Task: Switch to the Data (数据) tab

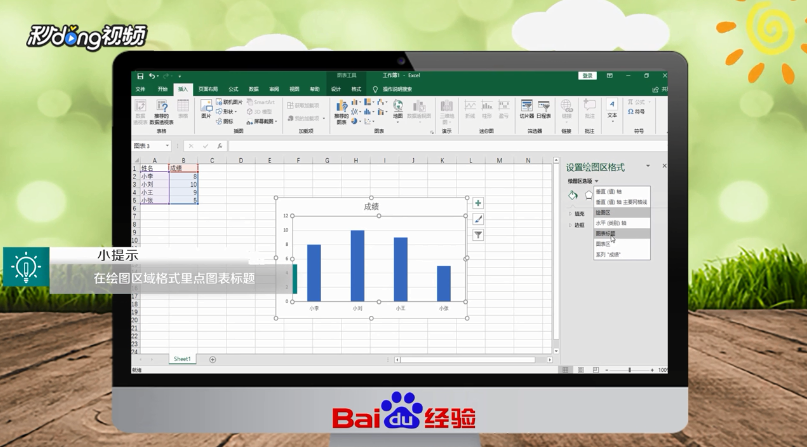Action: click(253, 90)
